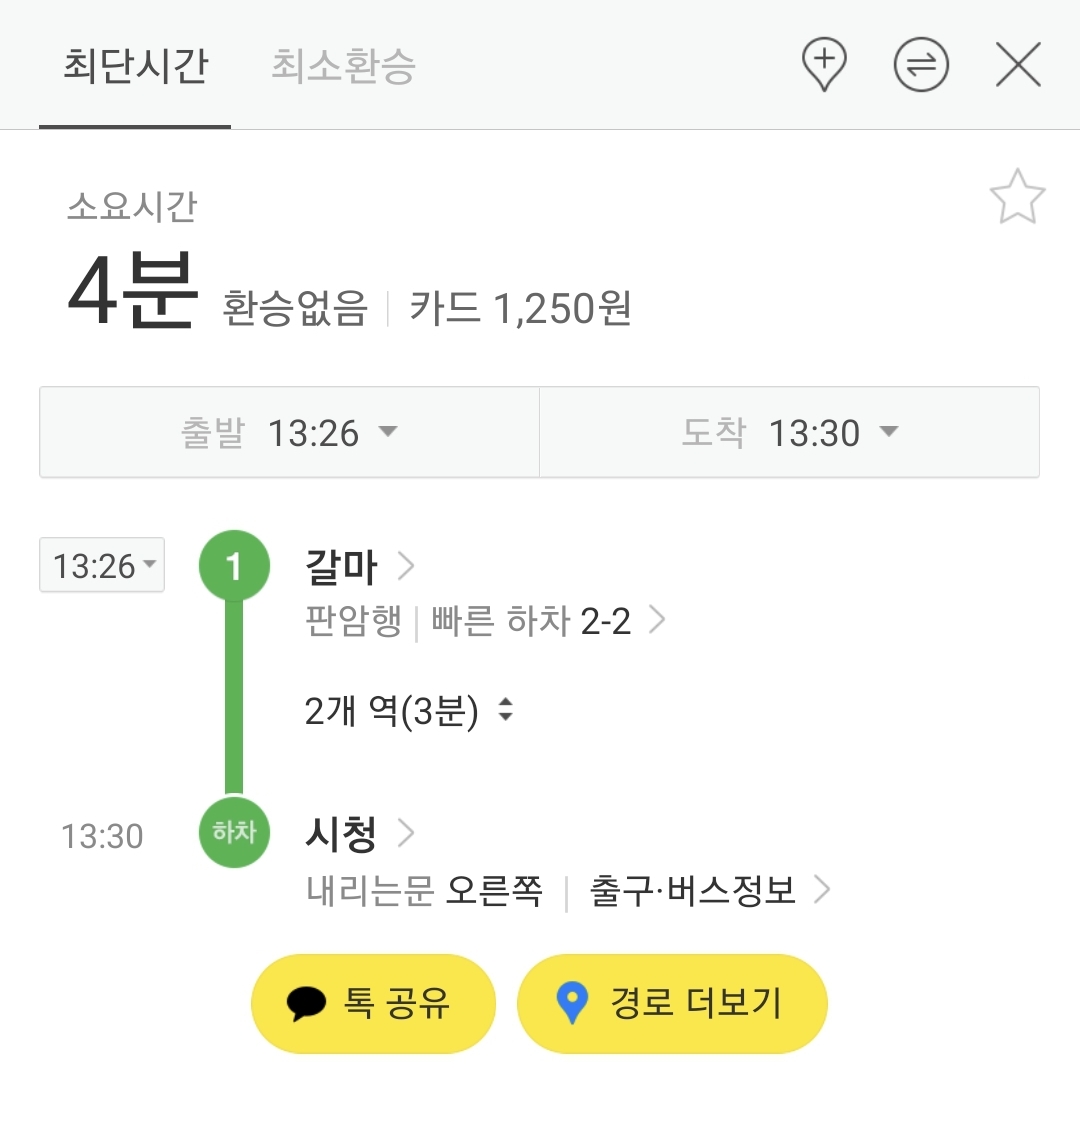The image size is (1080, 1133).
Task: Open the small 13:26 departure time selector
Action: tap(102, 566)
